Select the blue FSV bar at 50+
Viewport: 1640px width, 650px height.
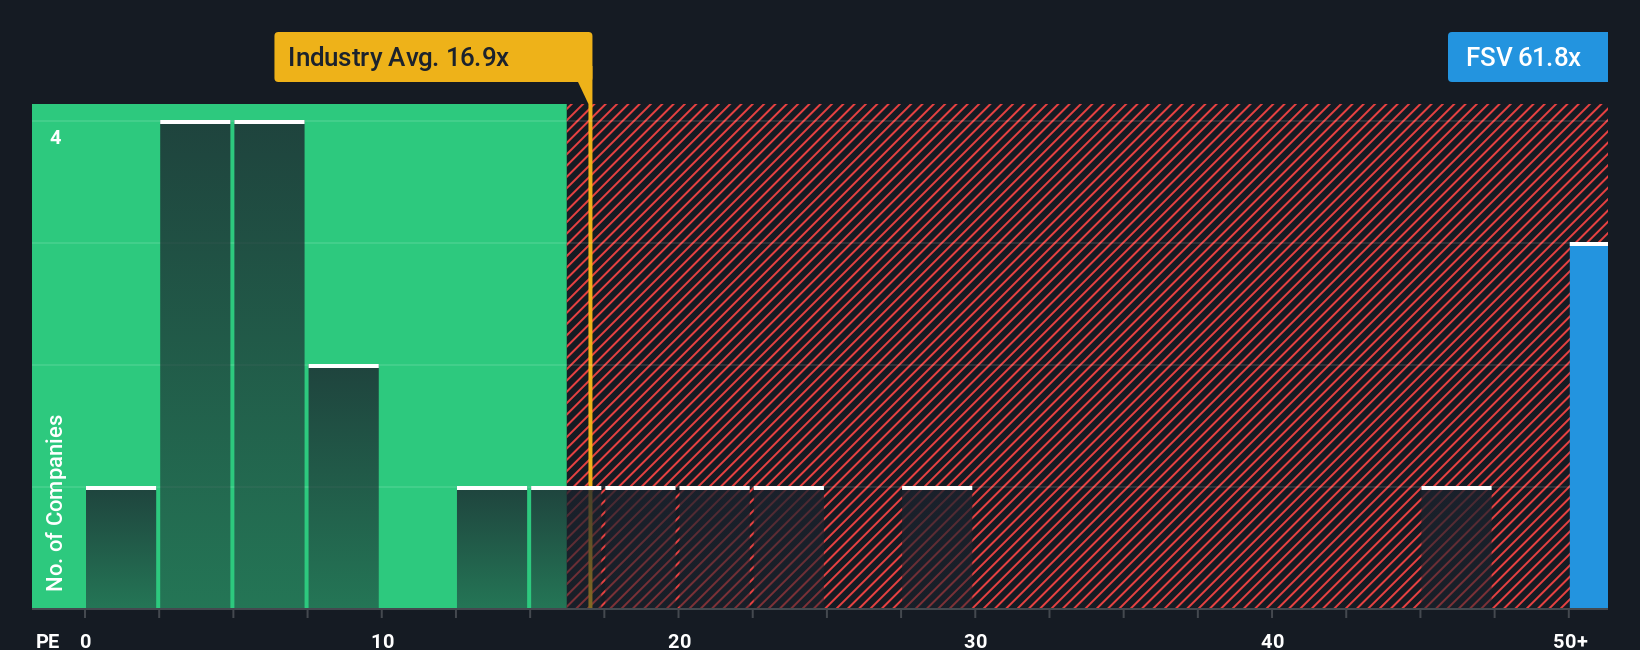pyautogui.click(x=1588, y=426)
